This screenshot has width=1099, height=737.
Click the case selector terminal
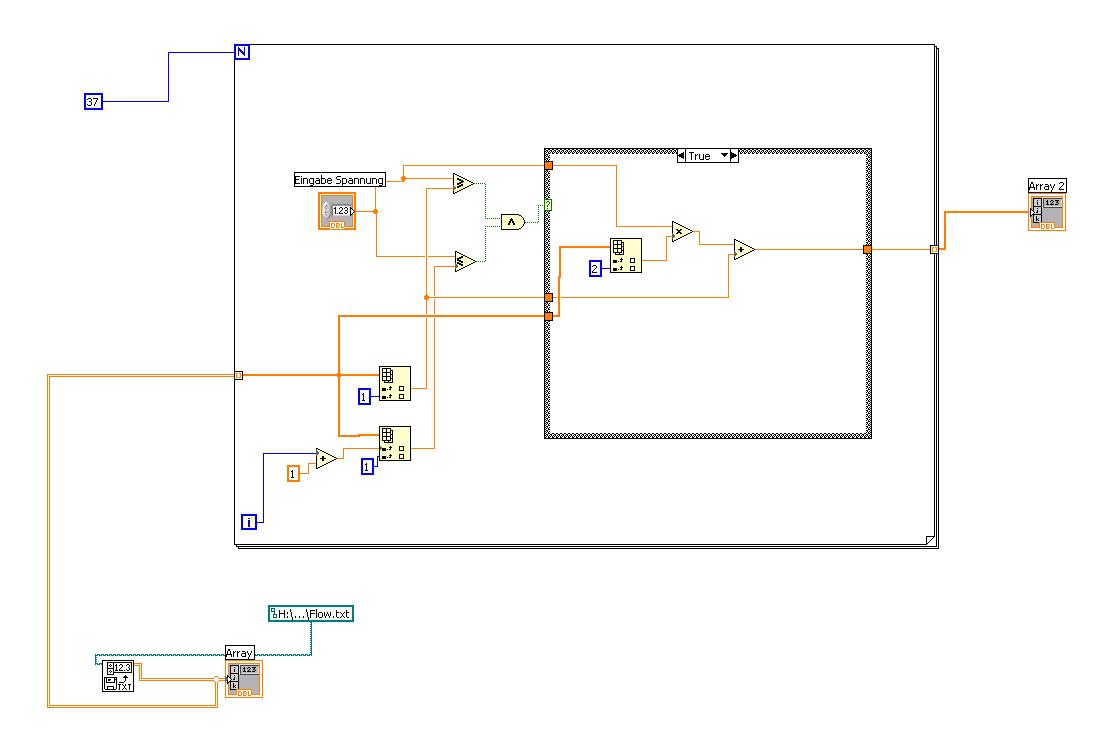click(x=548, y=205)
